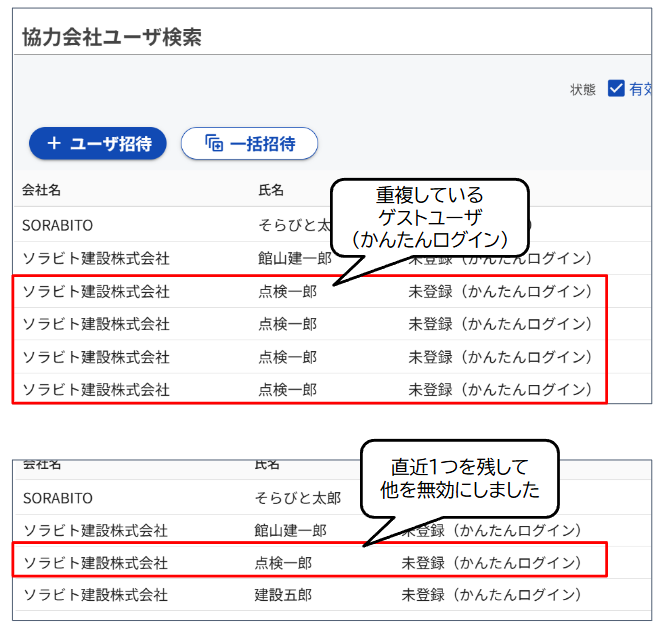The width and height of the screenshot is (663, 630).
Task: Select company name in 建設五郎 row
Action: (x=95, y=595)
